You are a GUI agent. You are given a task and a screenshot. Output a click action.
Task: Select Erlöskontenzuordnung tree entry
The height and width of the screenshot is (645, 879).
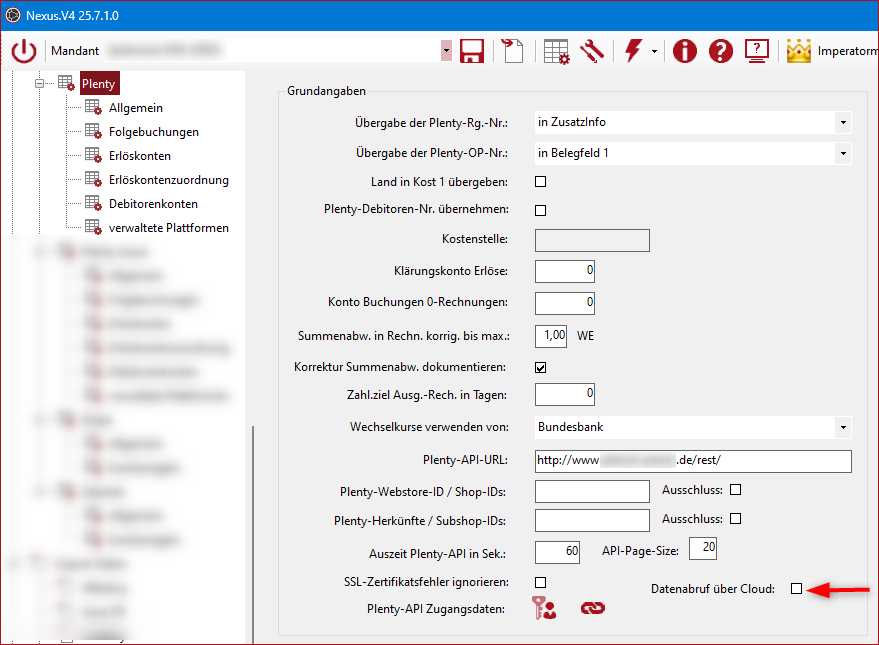click(x=169, y=180)
